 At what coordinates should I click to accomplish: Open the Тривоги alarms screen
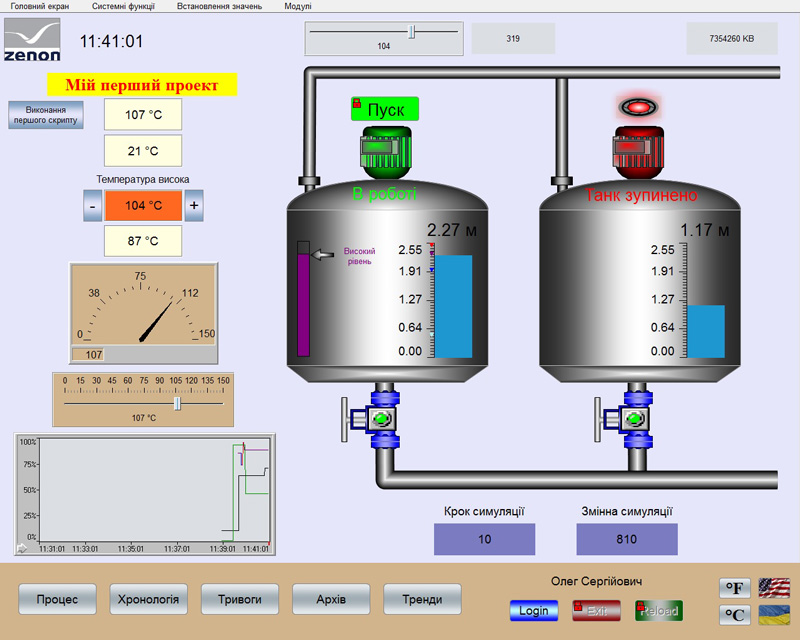(x=240, y=599)
